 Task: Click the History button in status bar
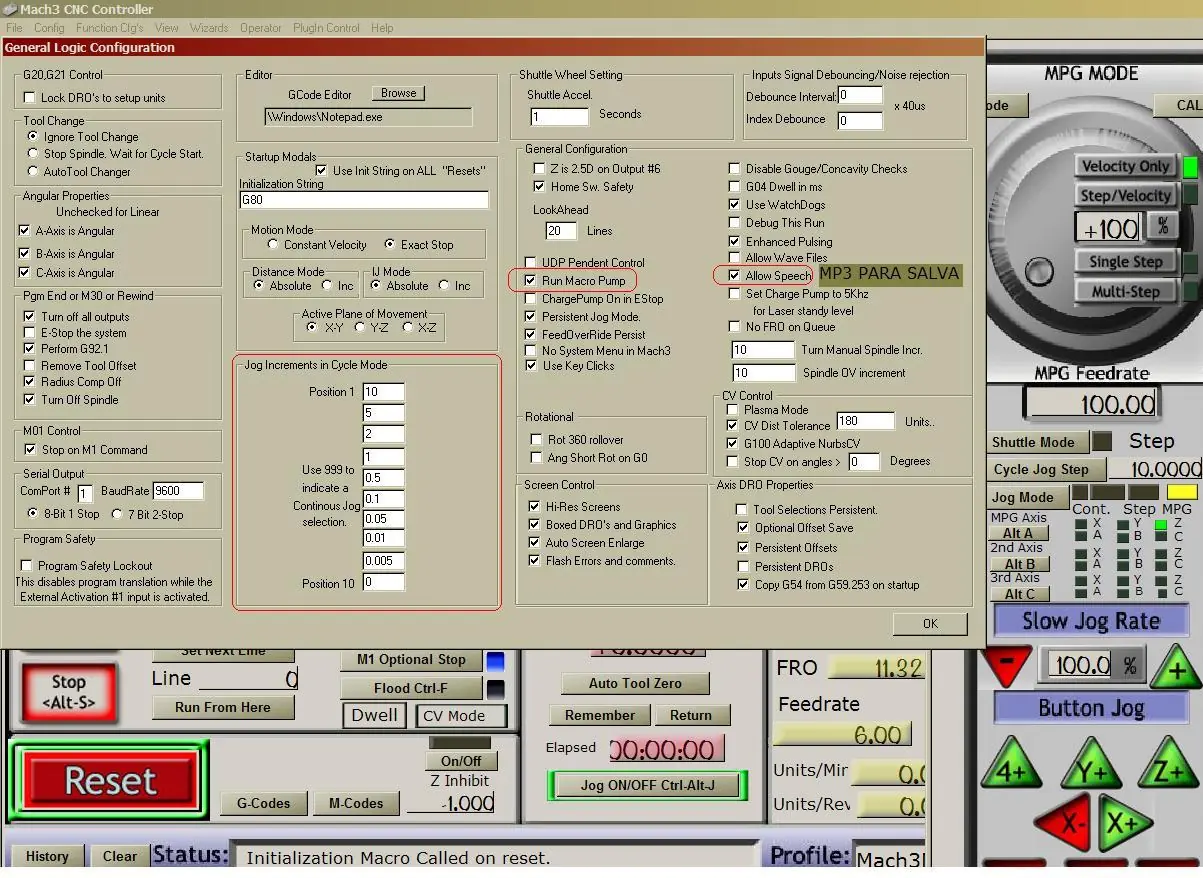pyautogui.click(x=47, y=856)
